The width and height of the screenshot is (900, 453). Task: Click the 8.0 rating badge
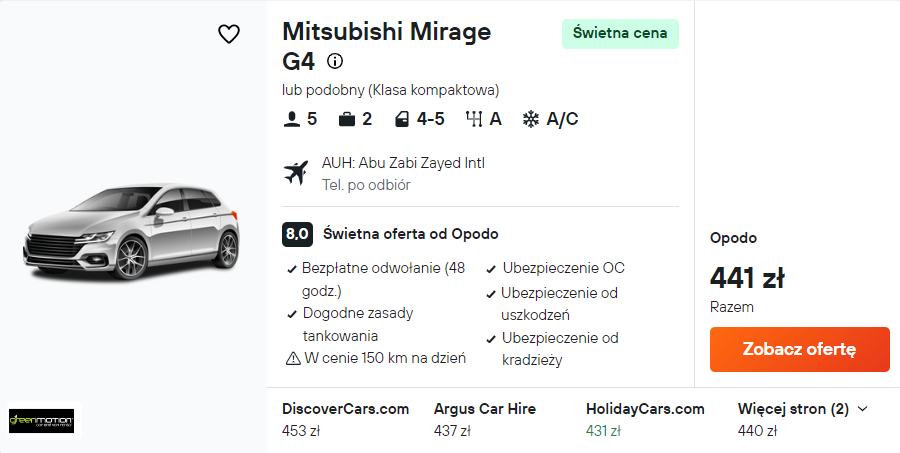click(297, 234)
